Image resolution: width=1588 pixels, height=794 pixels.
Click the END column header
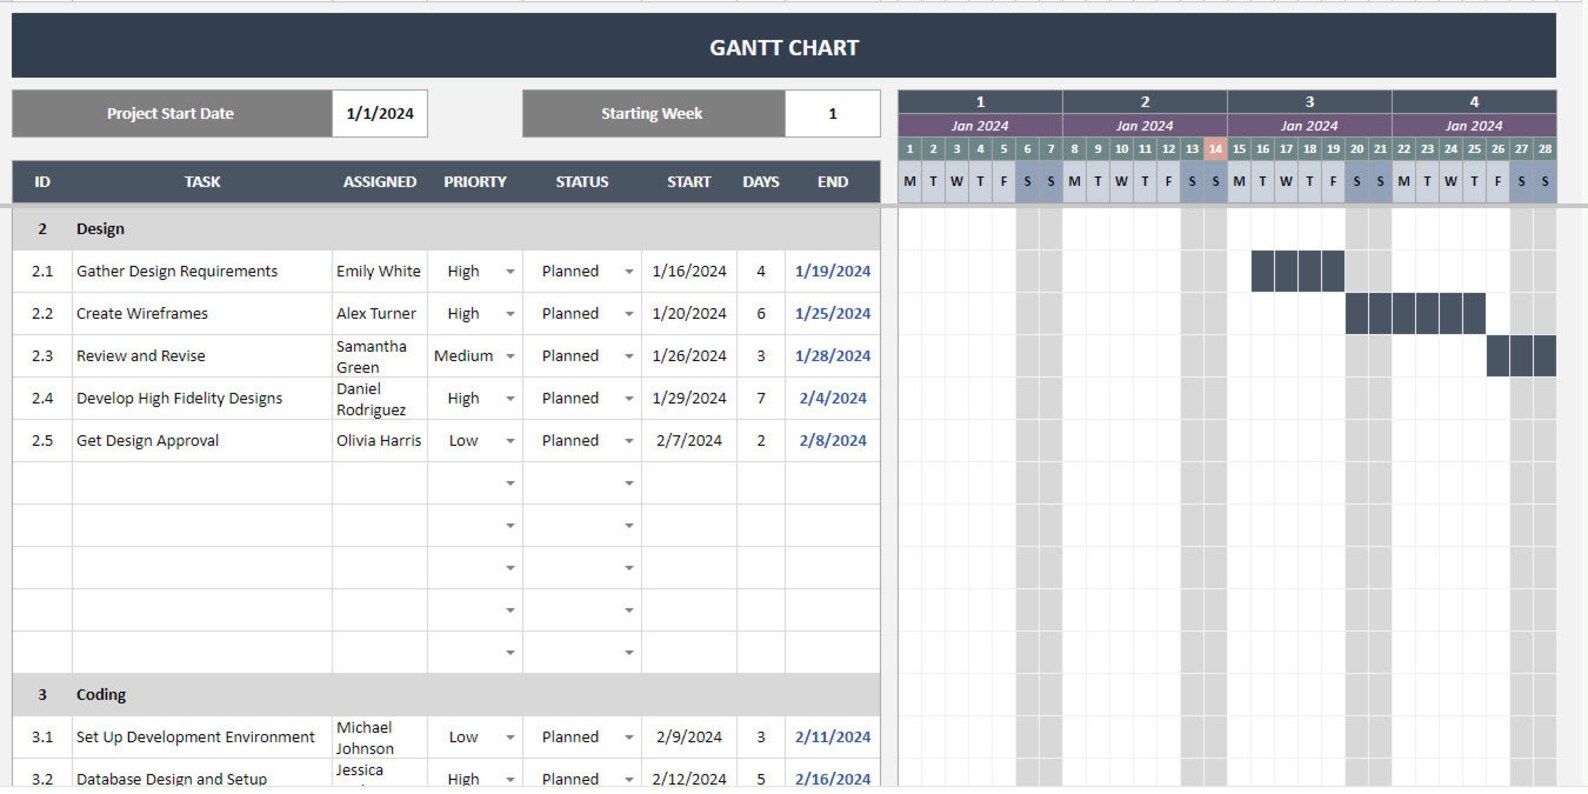pyautogui.click(x=833, y=182)
